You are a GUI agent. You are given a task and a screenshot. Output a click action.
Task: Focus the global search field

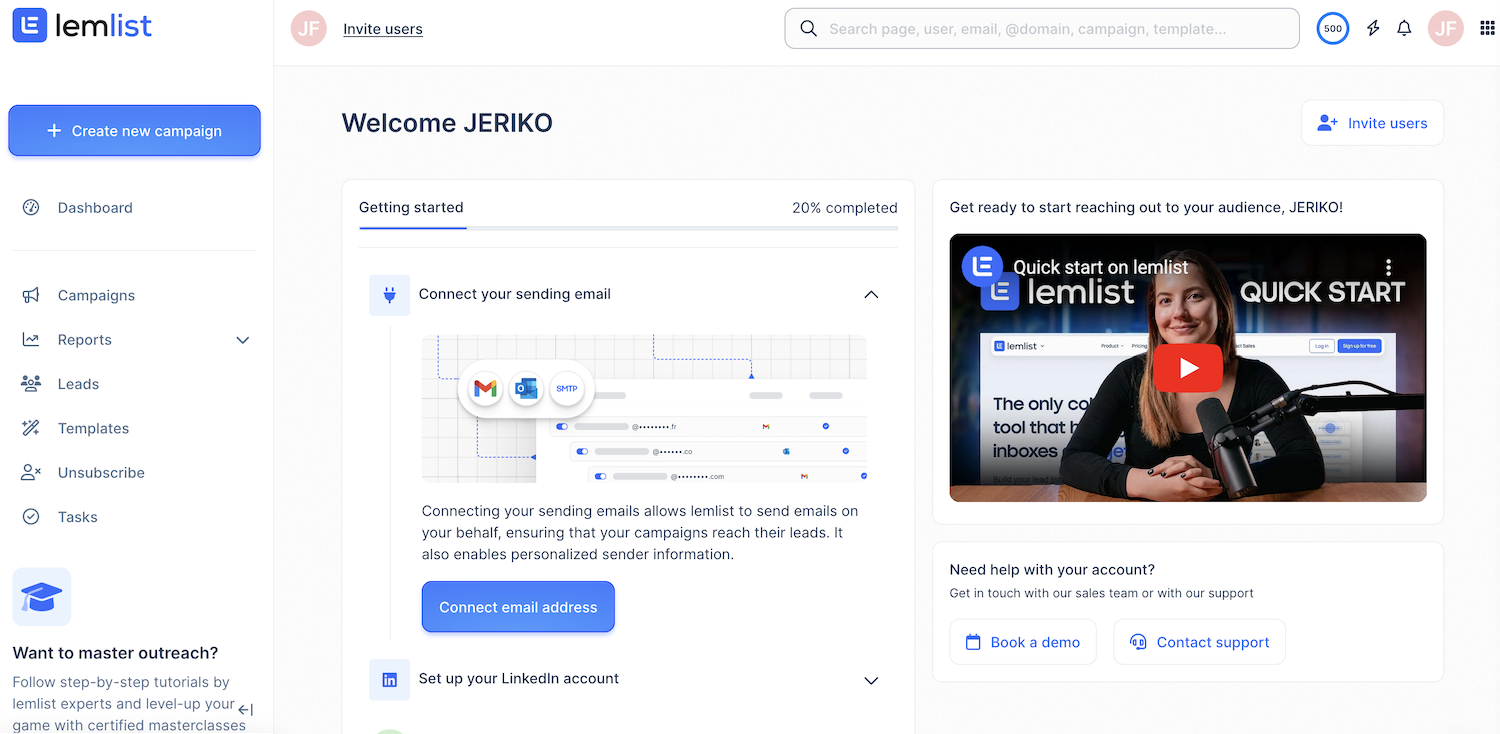click(x=1042, y=29)
